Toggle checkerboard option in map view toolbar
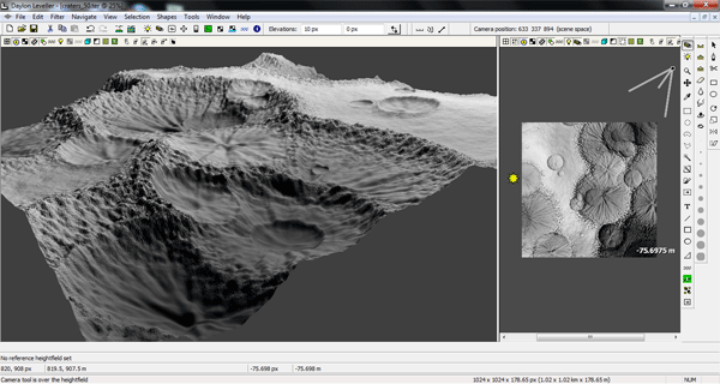 [532, 42]
